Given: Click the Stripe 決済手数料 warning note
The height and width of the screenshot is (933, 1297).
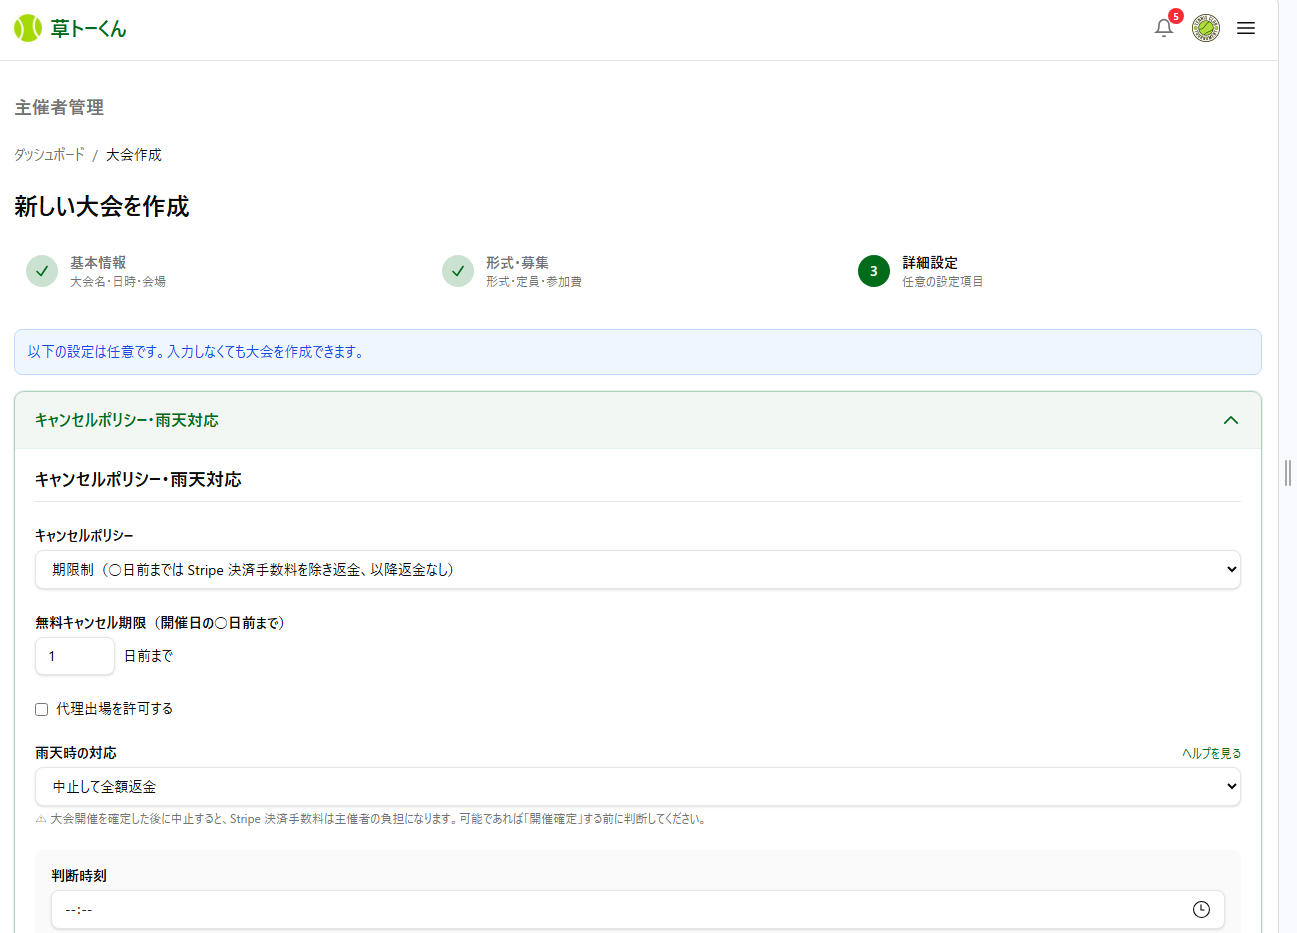Looking at the screenshot, I should point(371,819).
